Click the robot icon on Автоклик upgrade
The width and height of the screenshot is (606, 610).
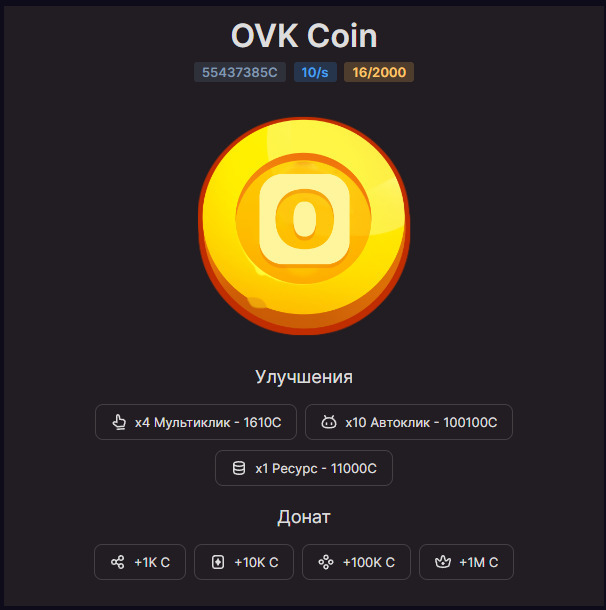(x=329, y=422)
